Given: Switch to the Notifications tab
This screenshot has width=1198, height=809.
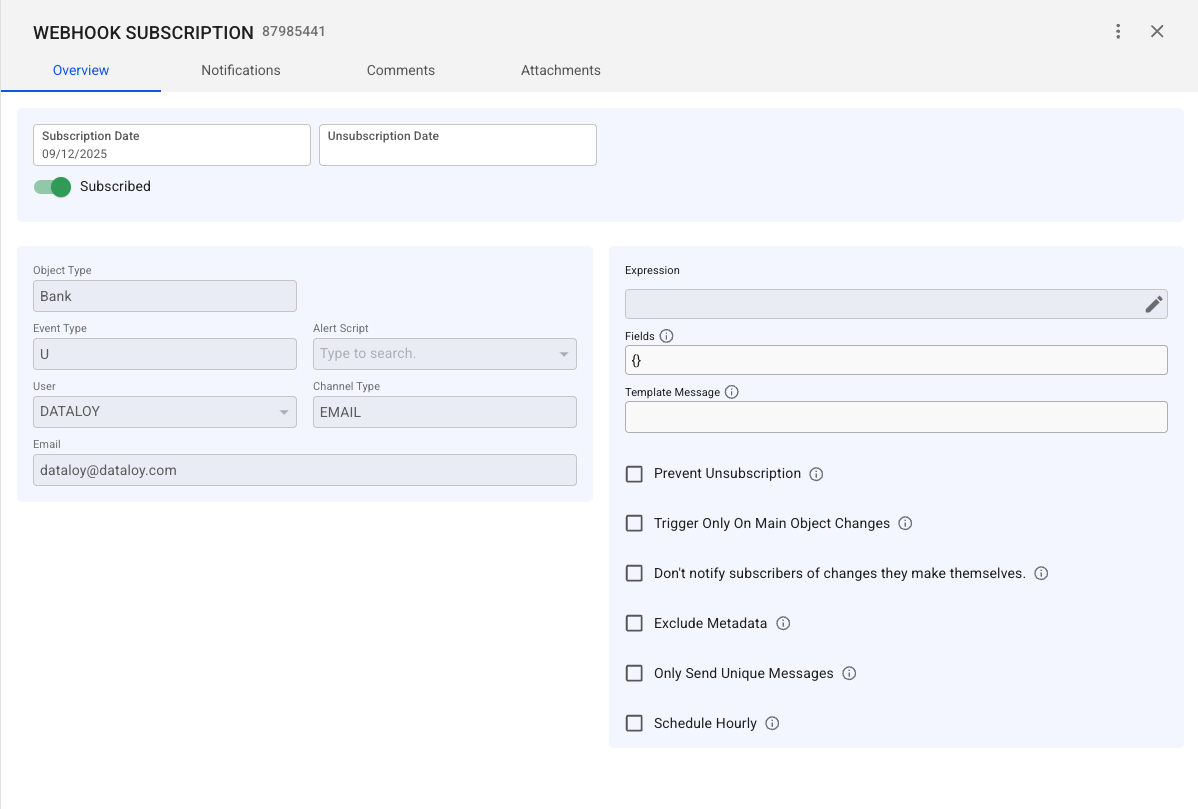Looking at the screenshot, I should click(241, 71).
